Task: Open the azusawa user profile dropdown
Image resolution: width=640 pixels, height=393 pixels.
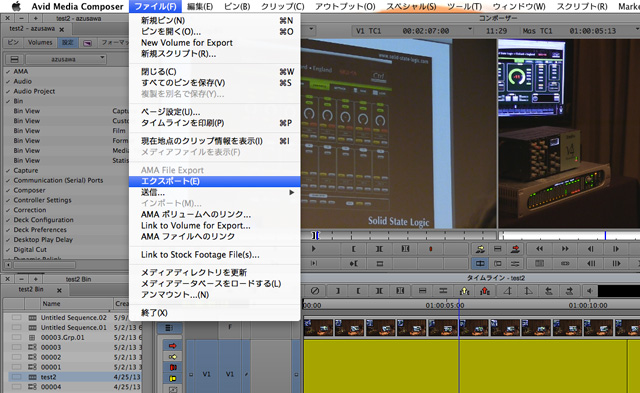Action: pyautogui.click(x=66, y=59)
